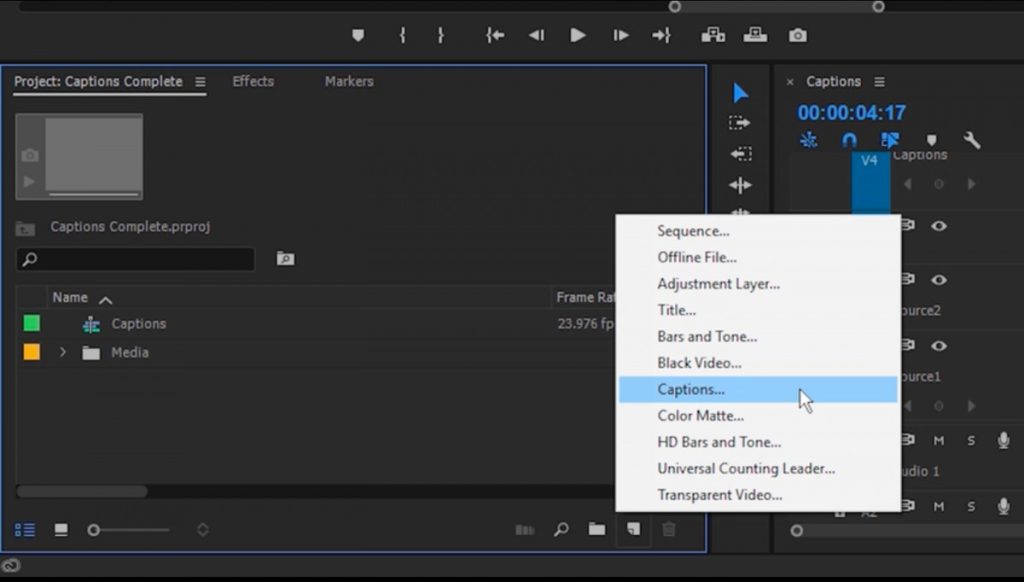Switch to the Effects tab
Screen dimensions: 1024x582
tap(253, 81)
